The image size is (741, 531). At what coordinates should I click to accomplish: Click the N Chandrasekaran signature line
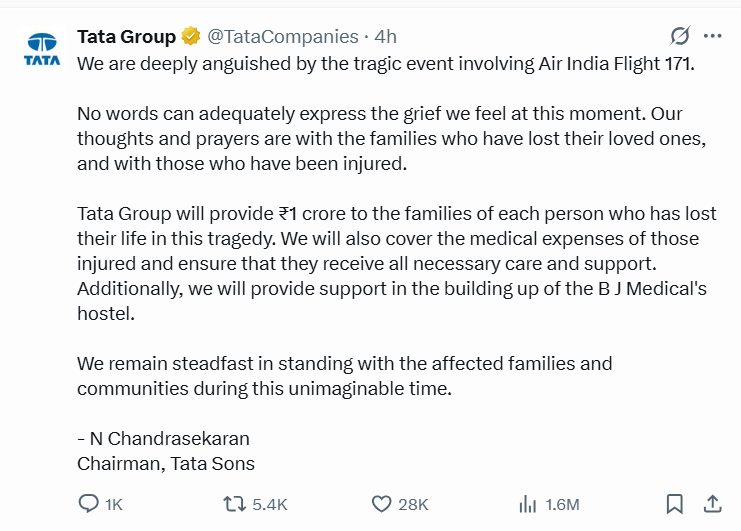click(x=164, y=439)
